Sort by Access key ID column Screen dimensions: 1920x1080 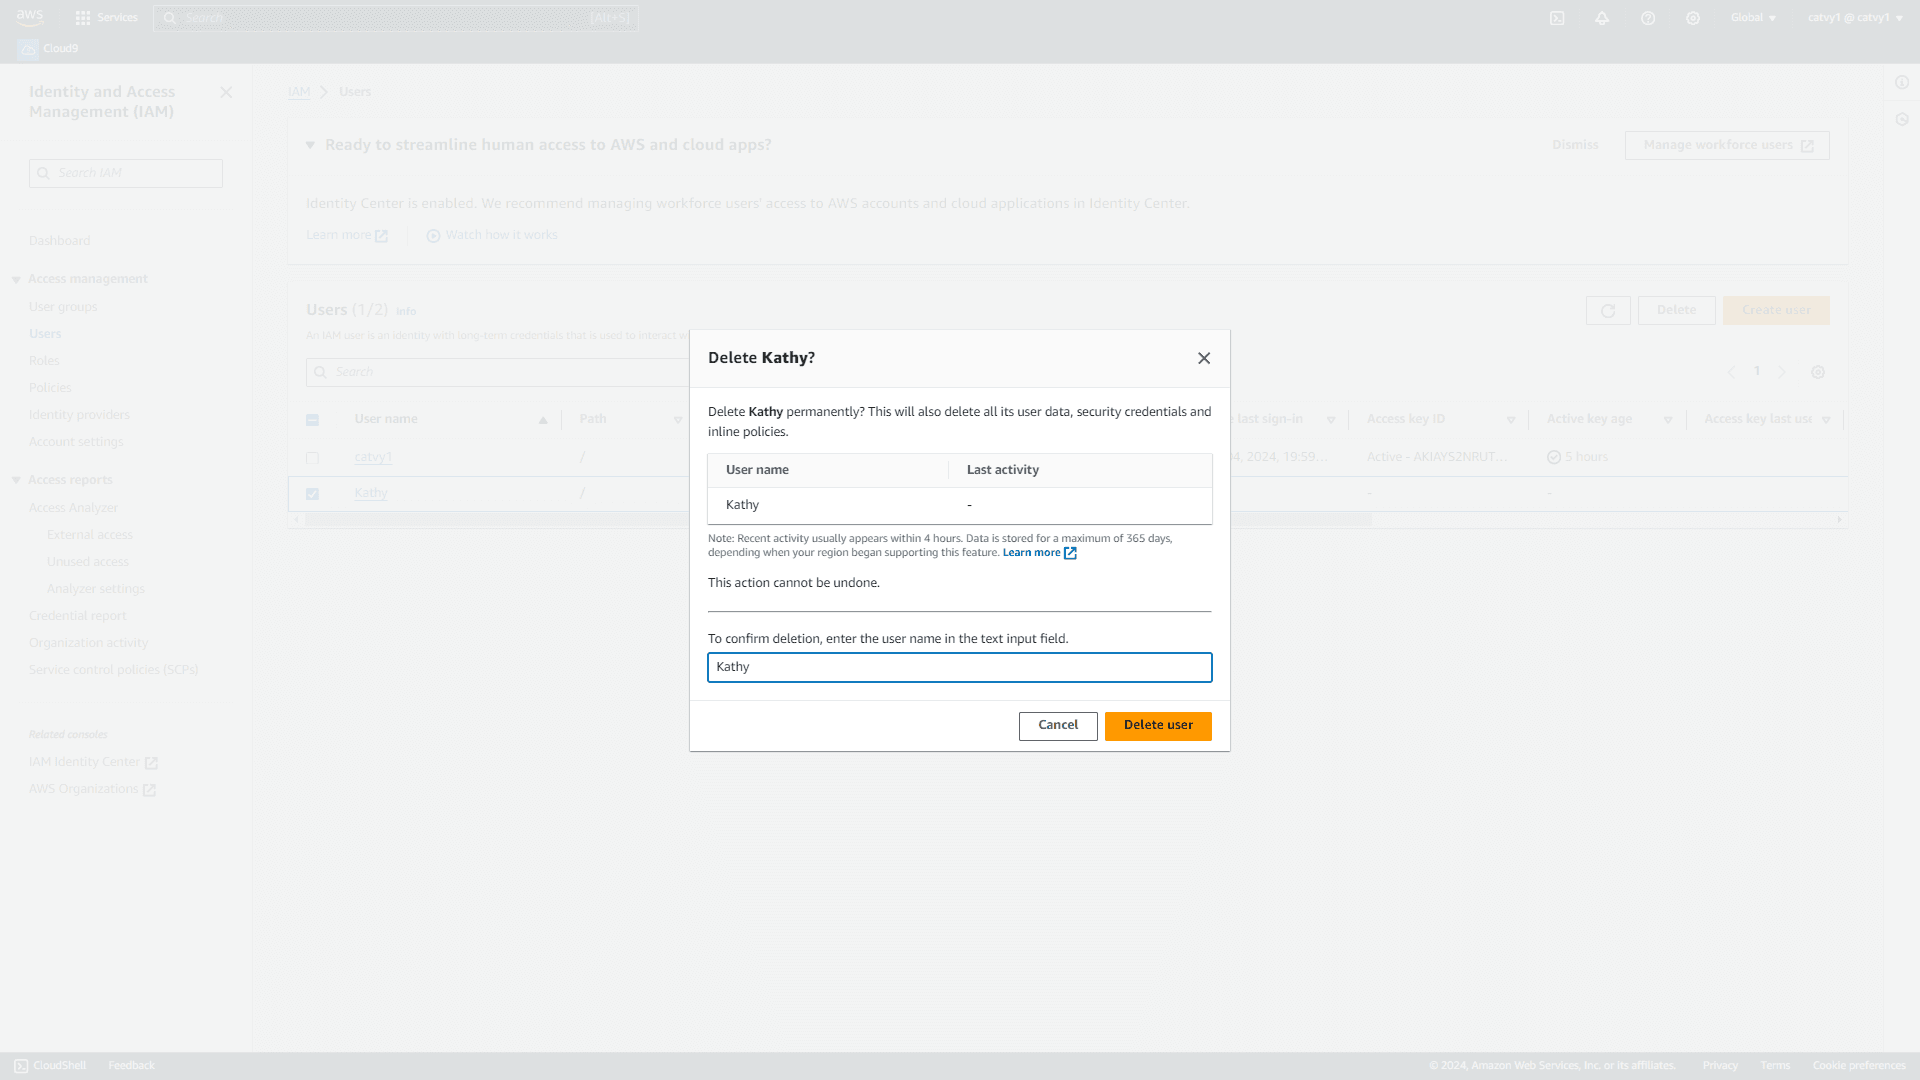pyautogui.click(x=1511, y=420)
